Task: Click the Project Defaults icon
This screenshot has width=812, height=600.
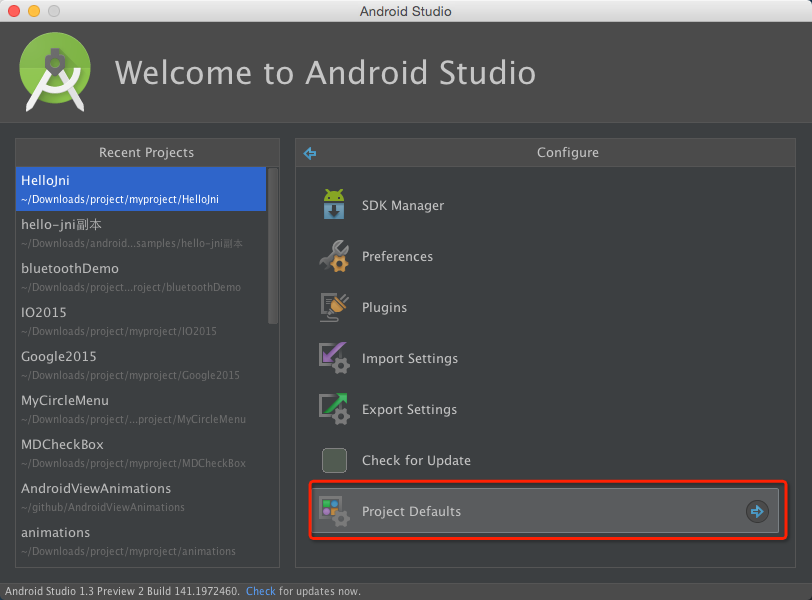Action: [334, 511]
